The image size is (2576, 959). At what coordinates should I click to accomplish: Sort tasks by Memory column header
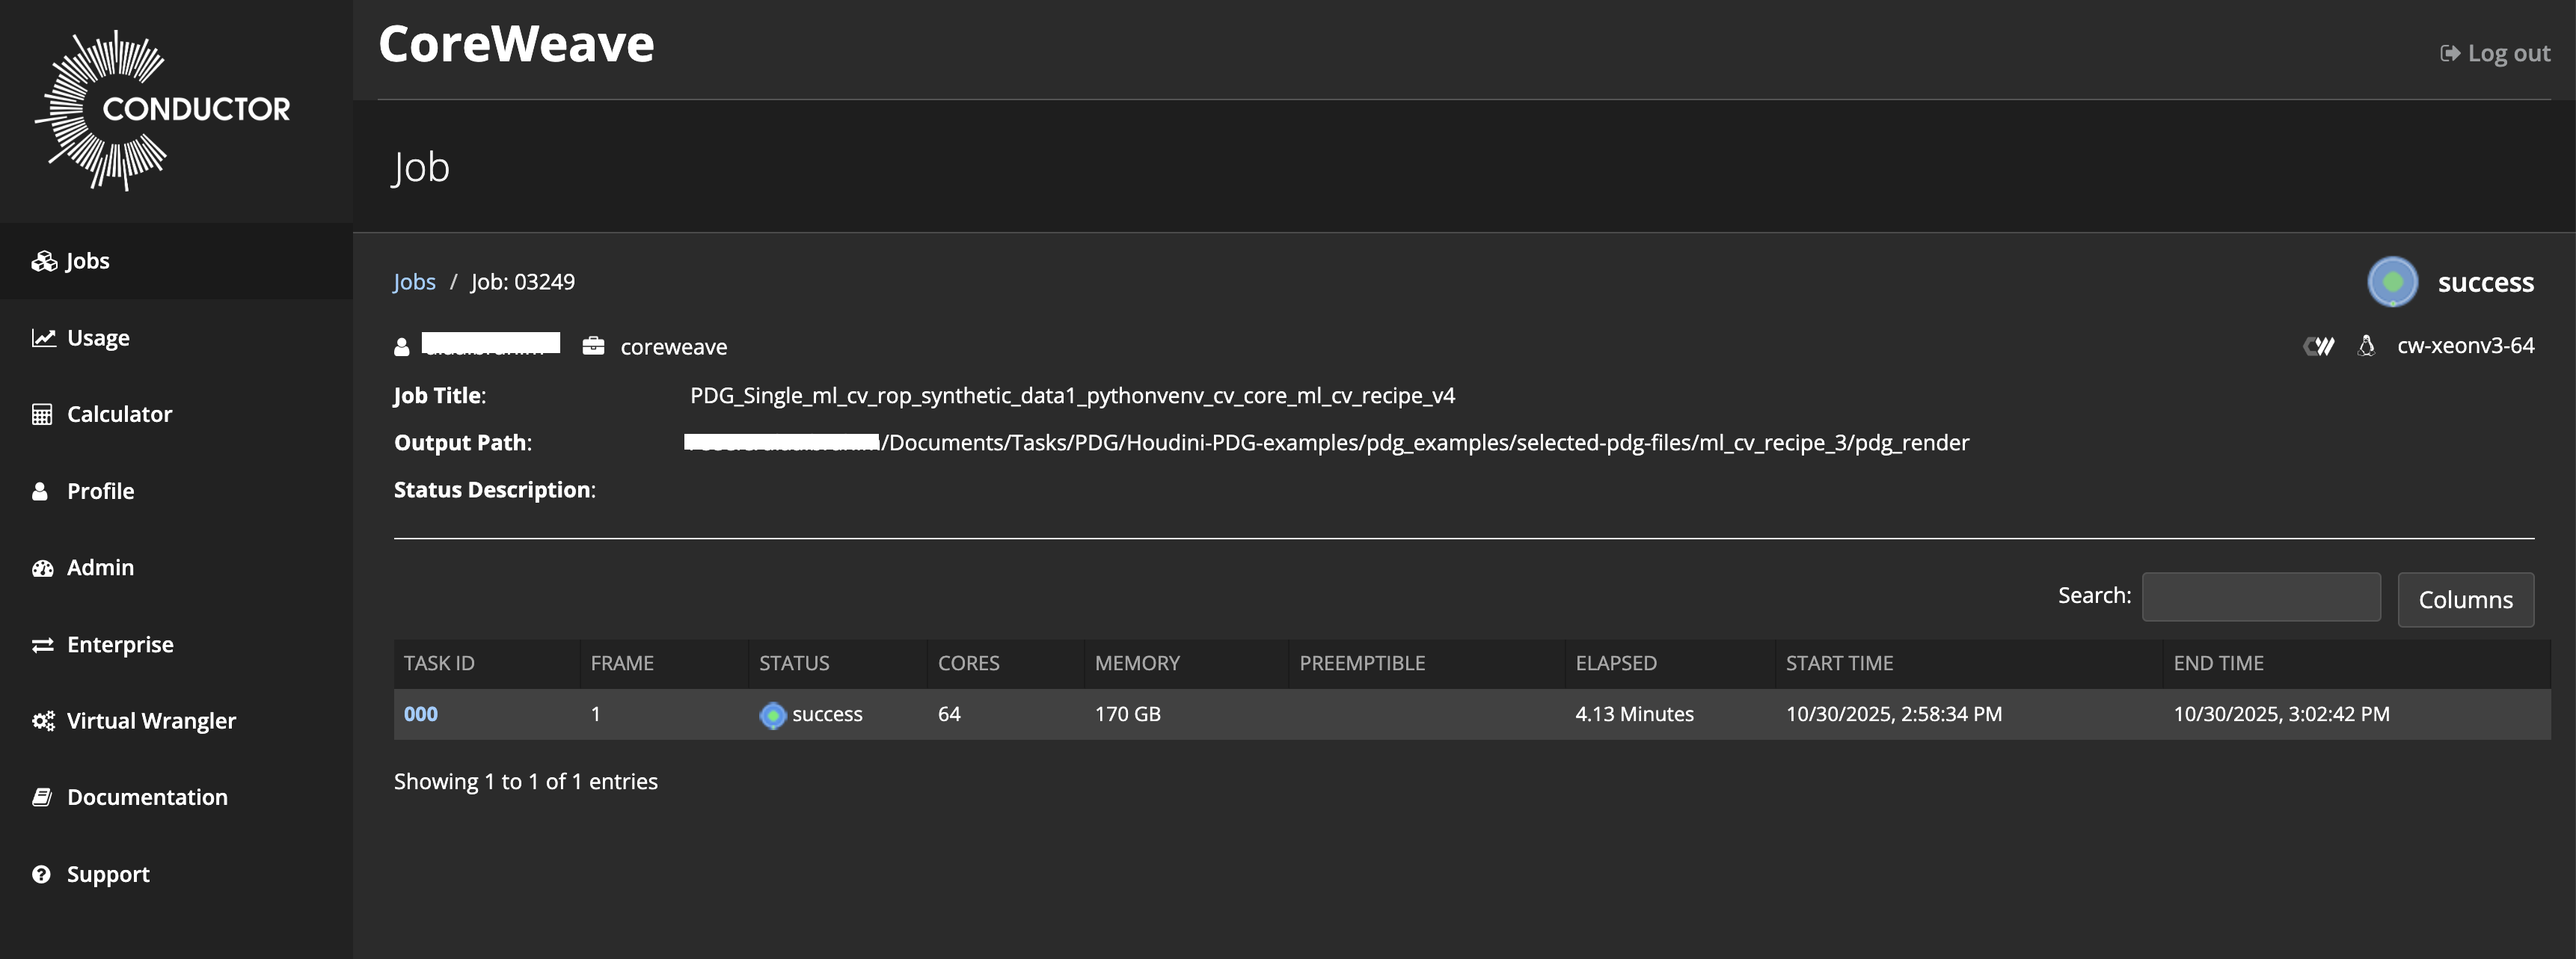pos(1136,663)
